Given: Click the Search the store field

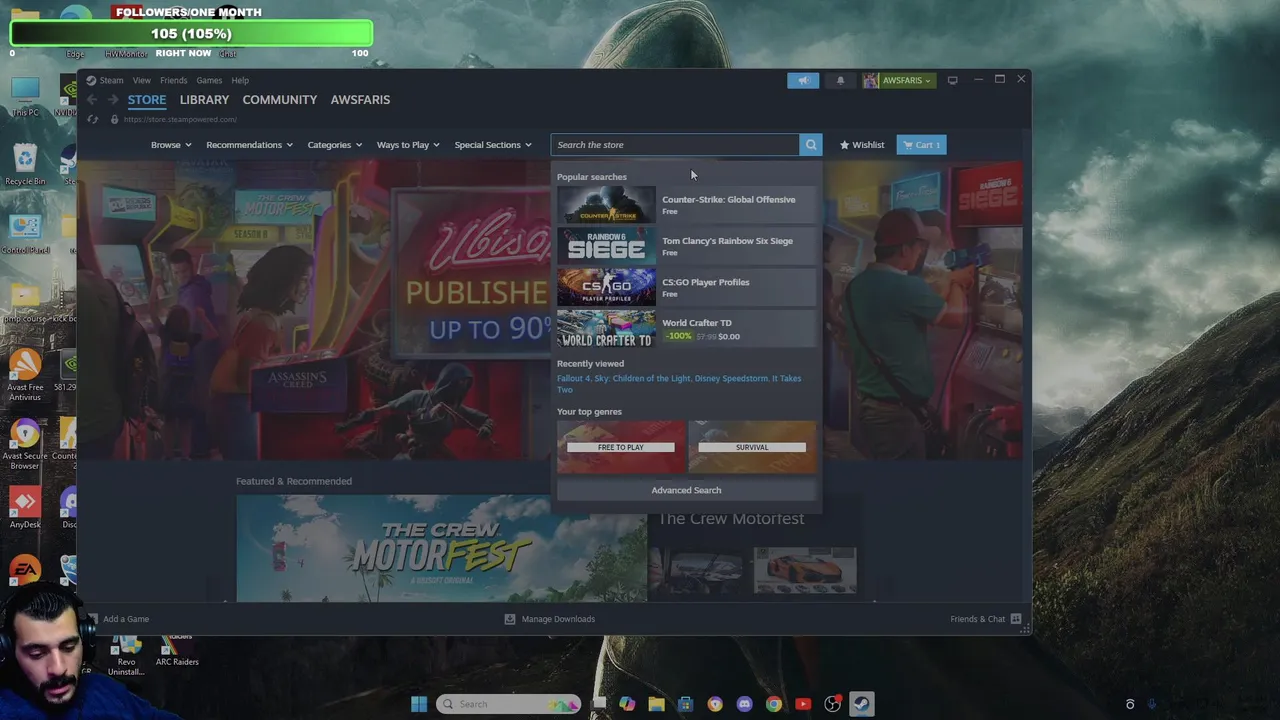Looking at the screenshot, I should click(x=675, y=145).
